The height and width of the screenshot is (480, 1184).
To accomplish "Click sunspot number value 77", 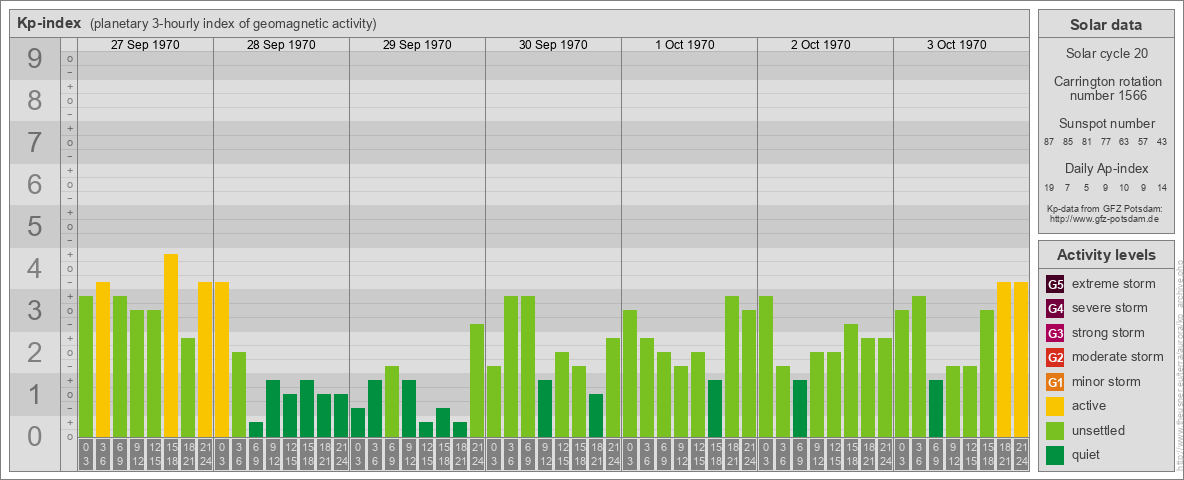I will (x=1105, y=142).
